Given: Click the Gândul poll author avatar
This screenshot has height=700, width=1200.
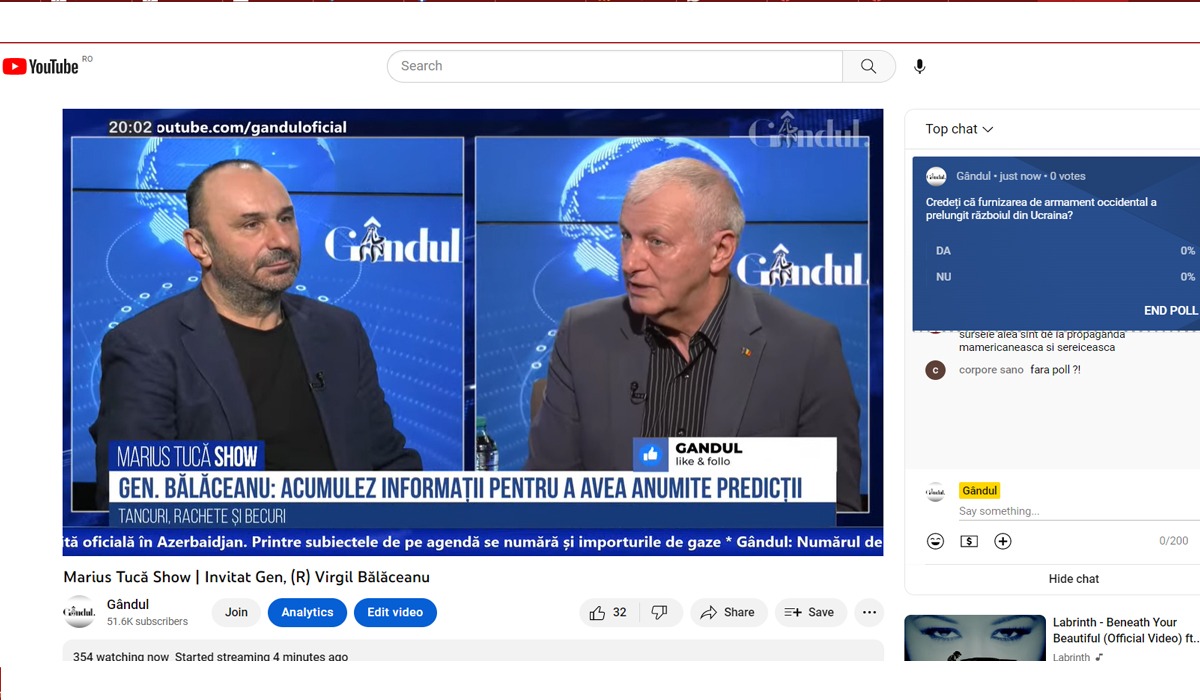Looking at the screenshot, I should 936,176.
